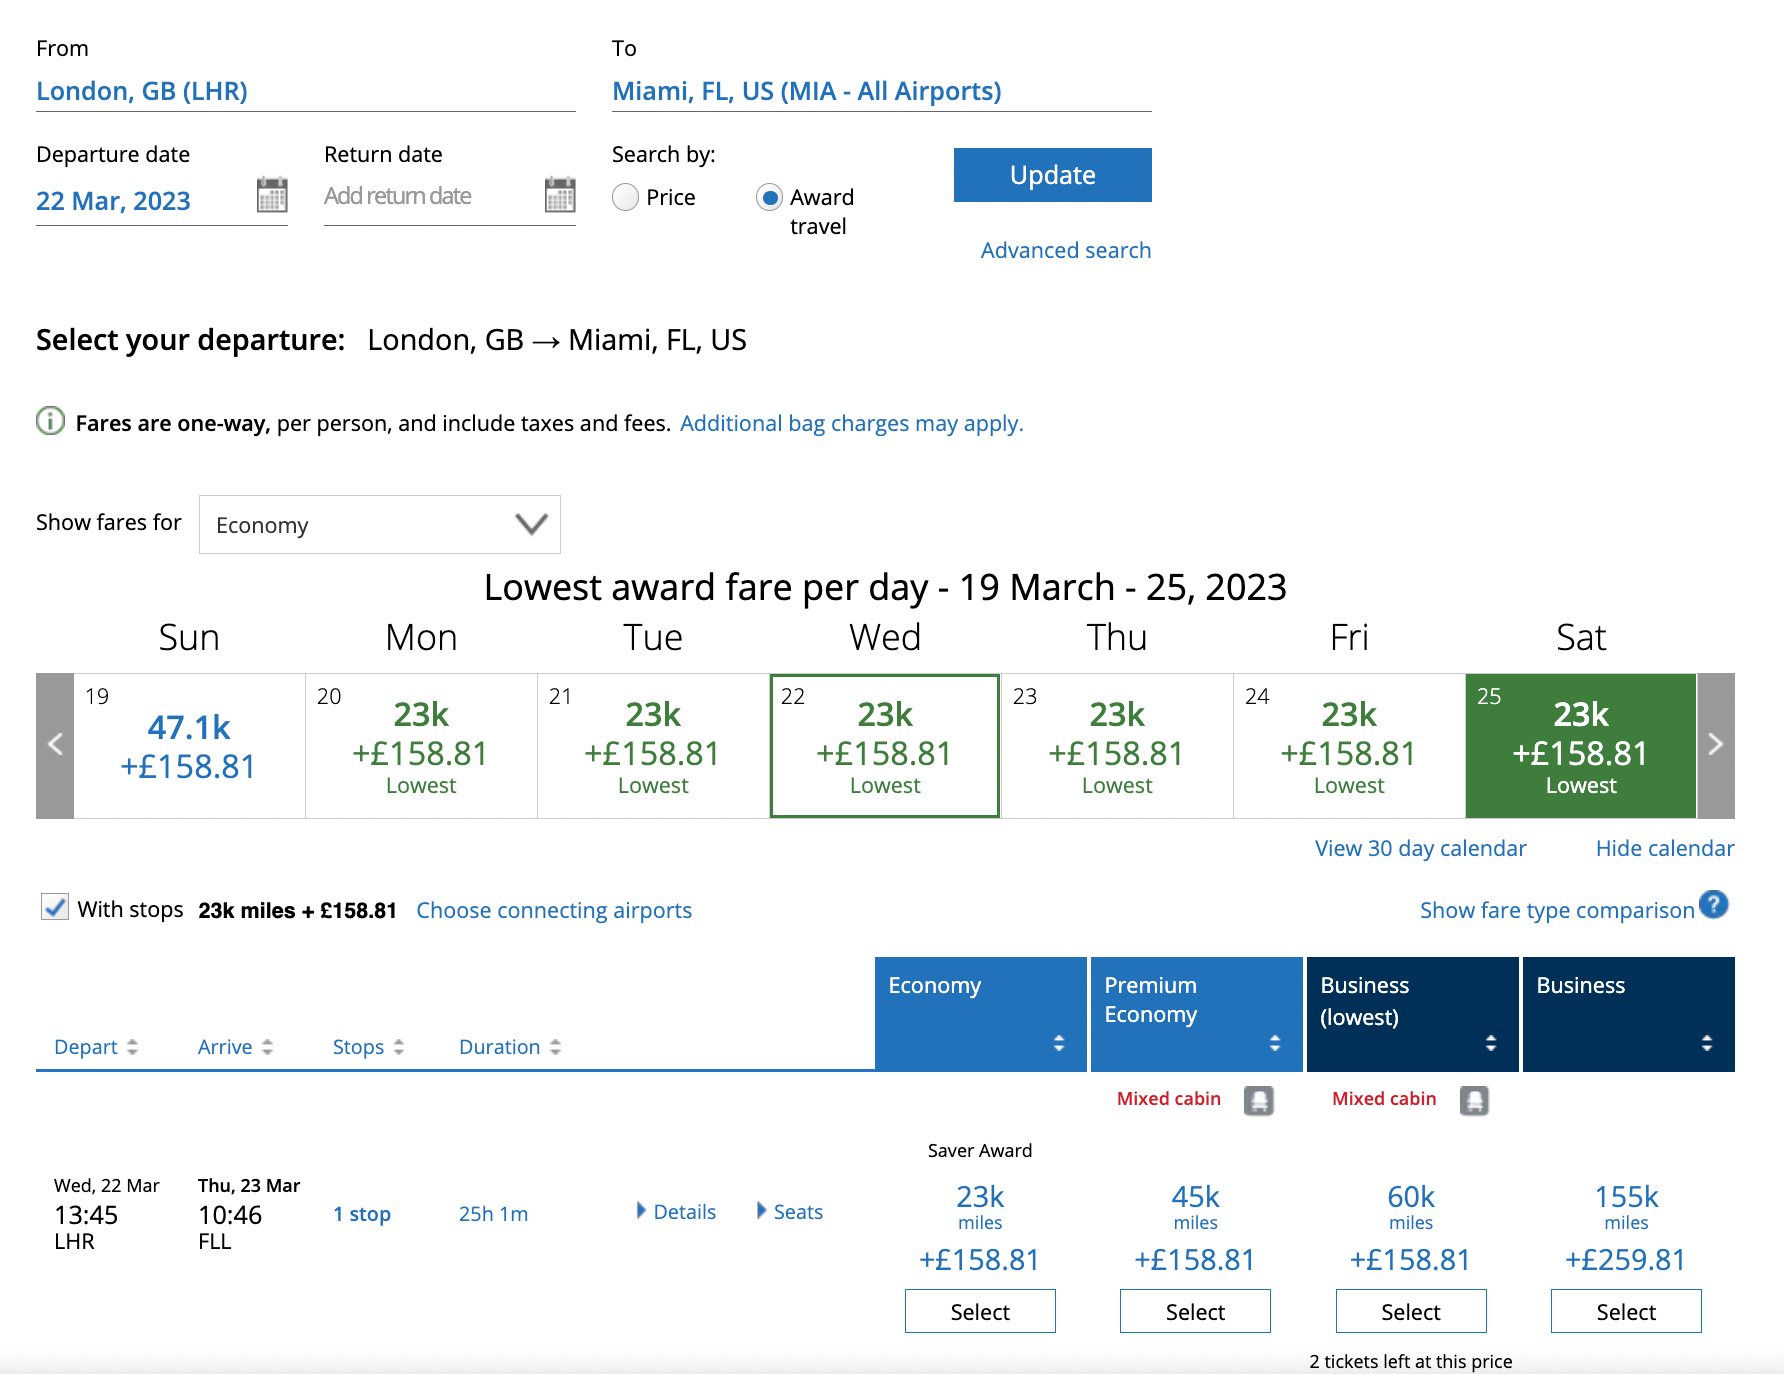Click the fares information icon
1784x1374 pixels.
click(50, 422)
